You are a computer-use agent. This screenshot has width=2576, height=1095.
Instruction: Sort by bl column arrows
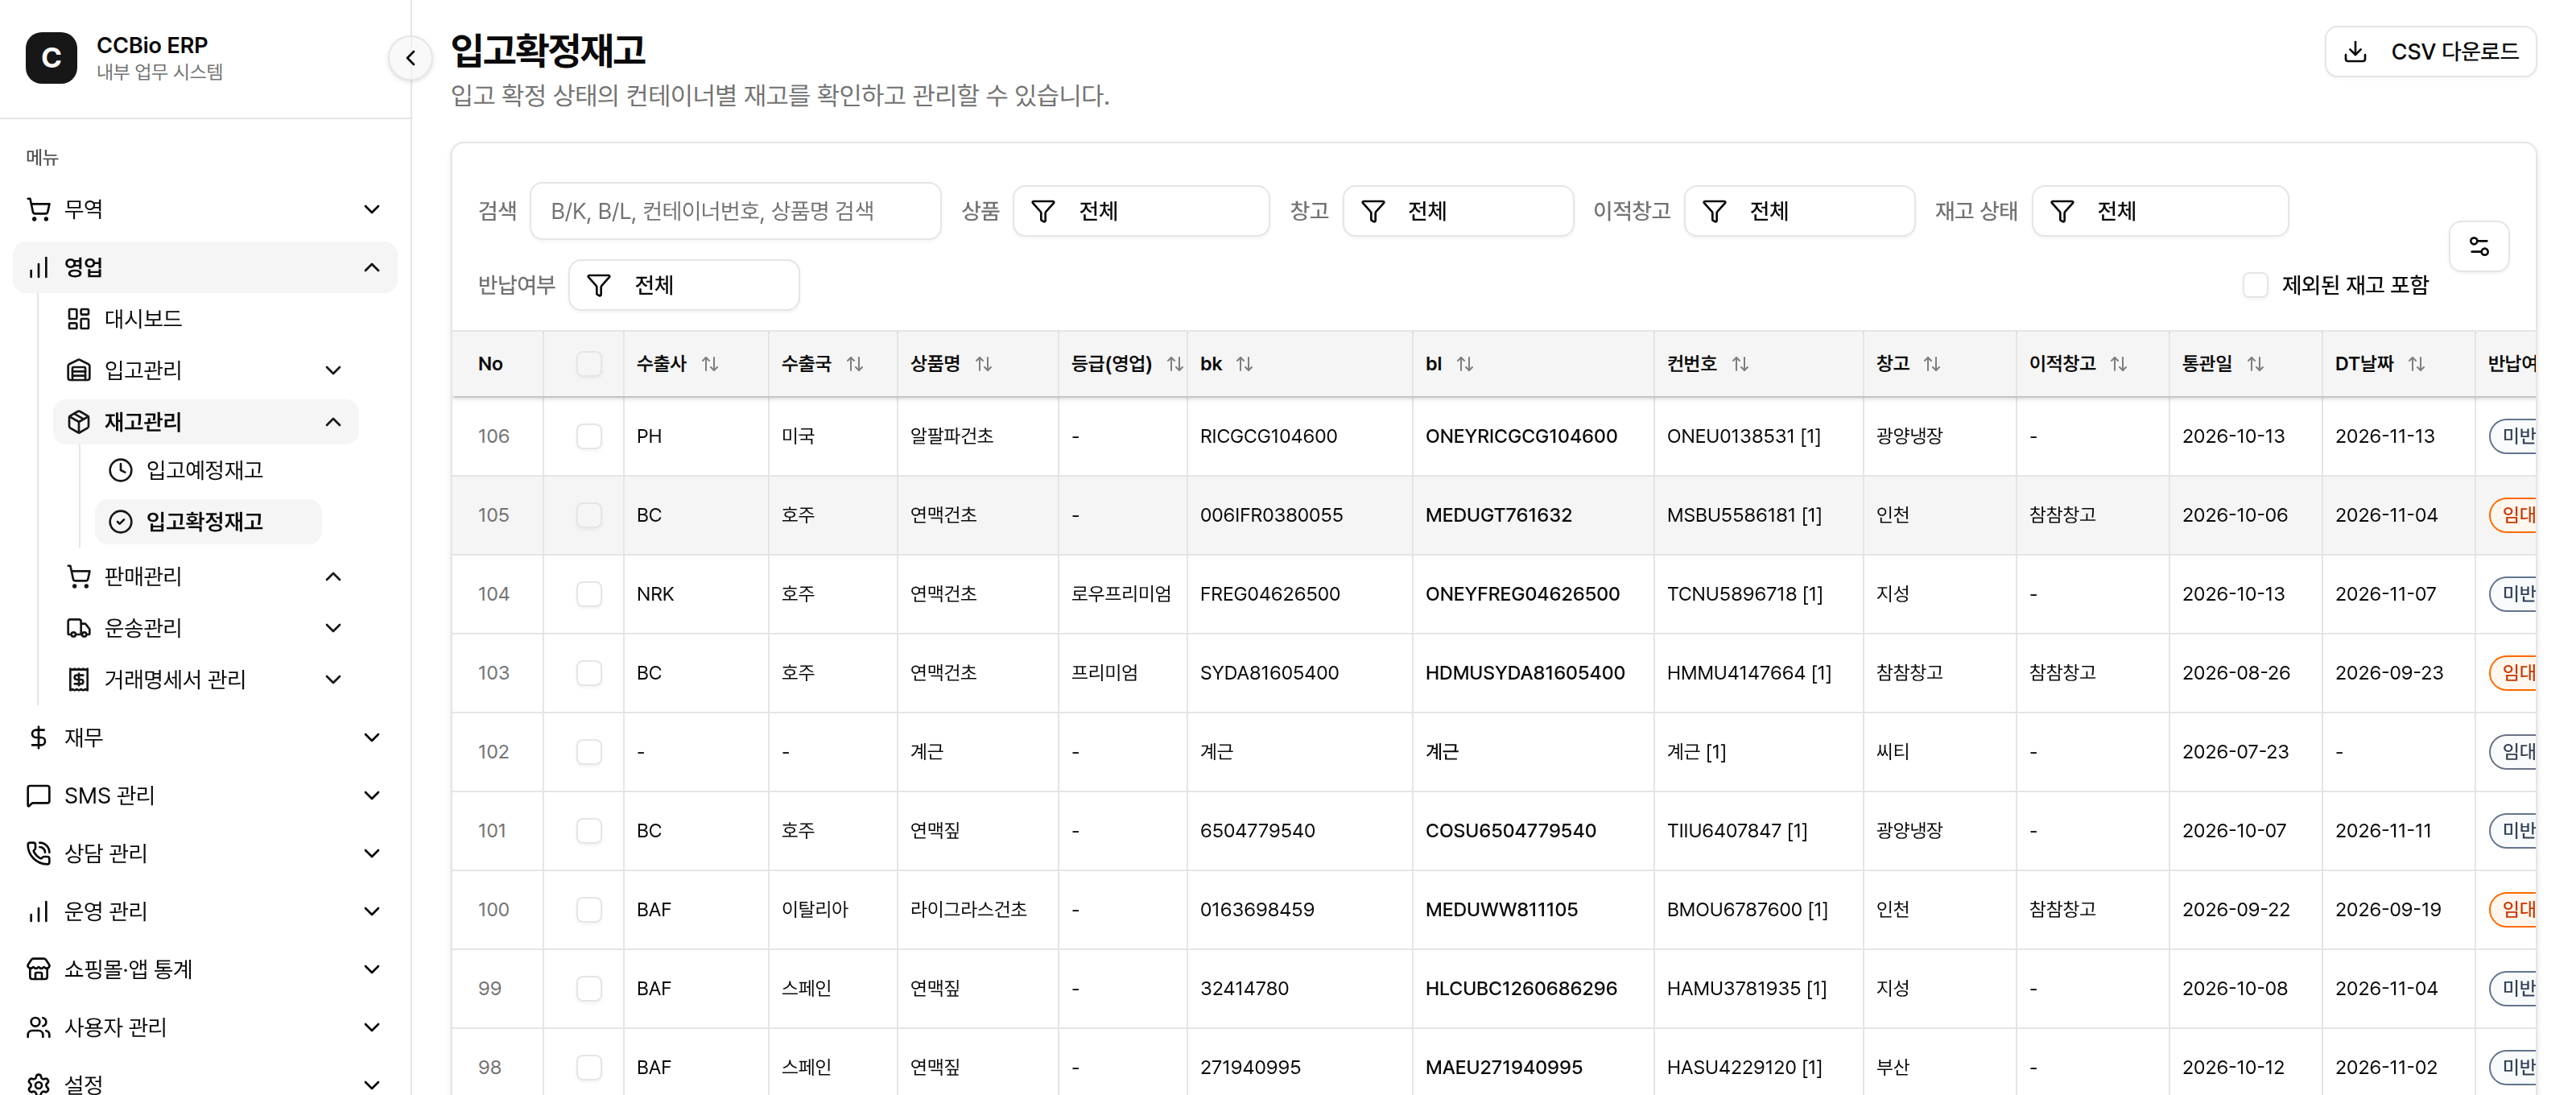[x=1464, y=364]
